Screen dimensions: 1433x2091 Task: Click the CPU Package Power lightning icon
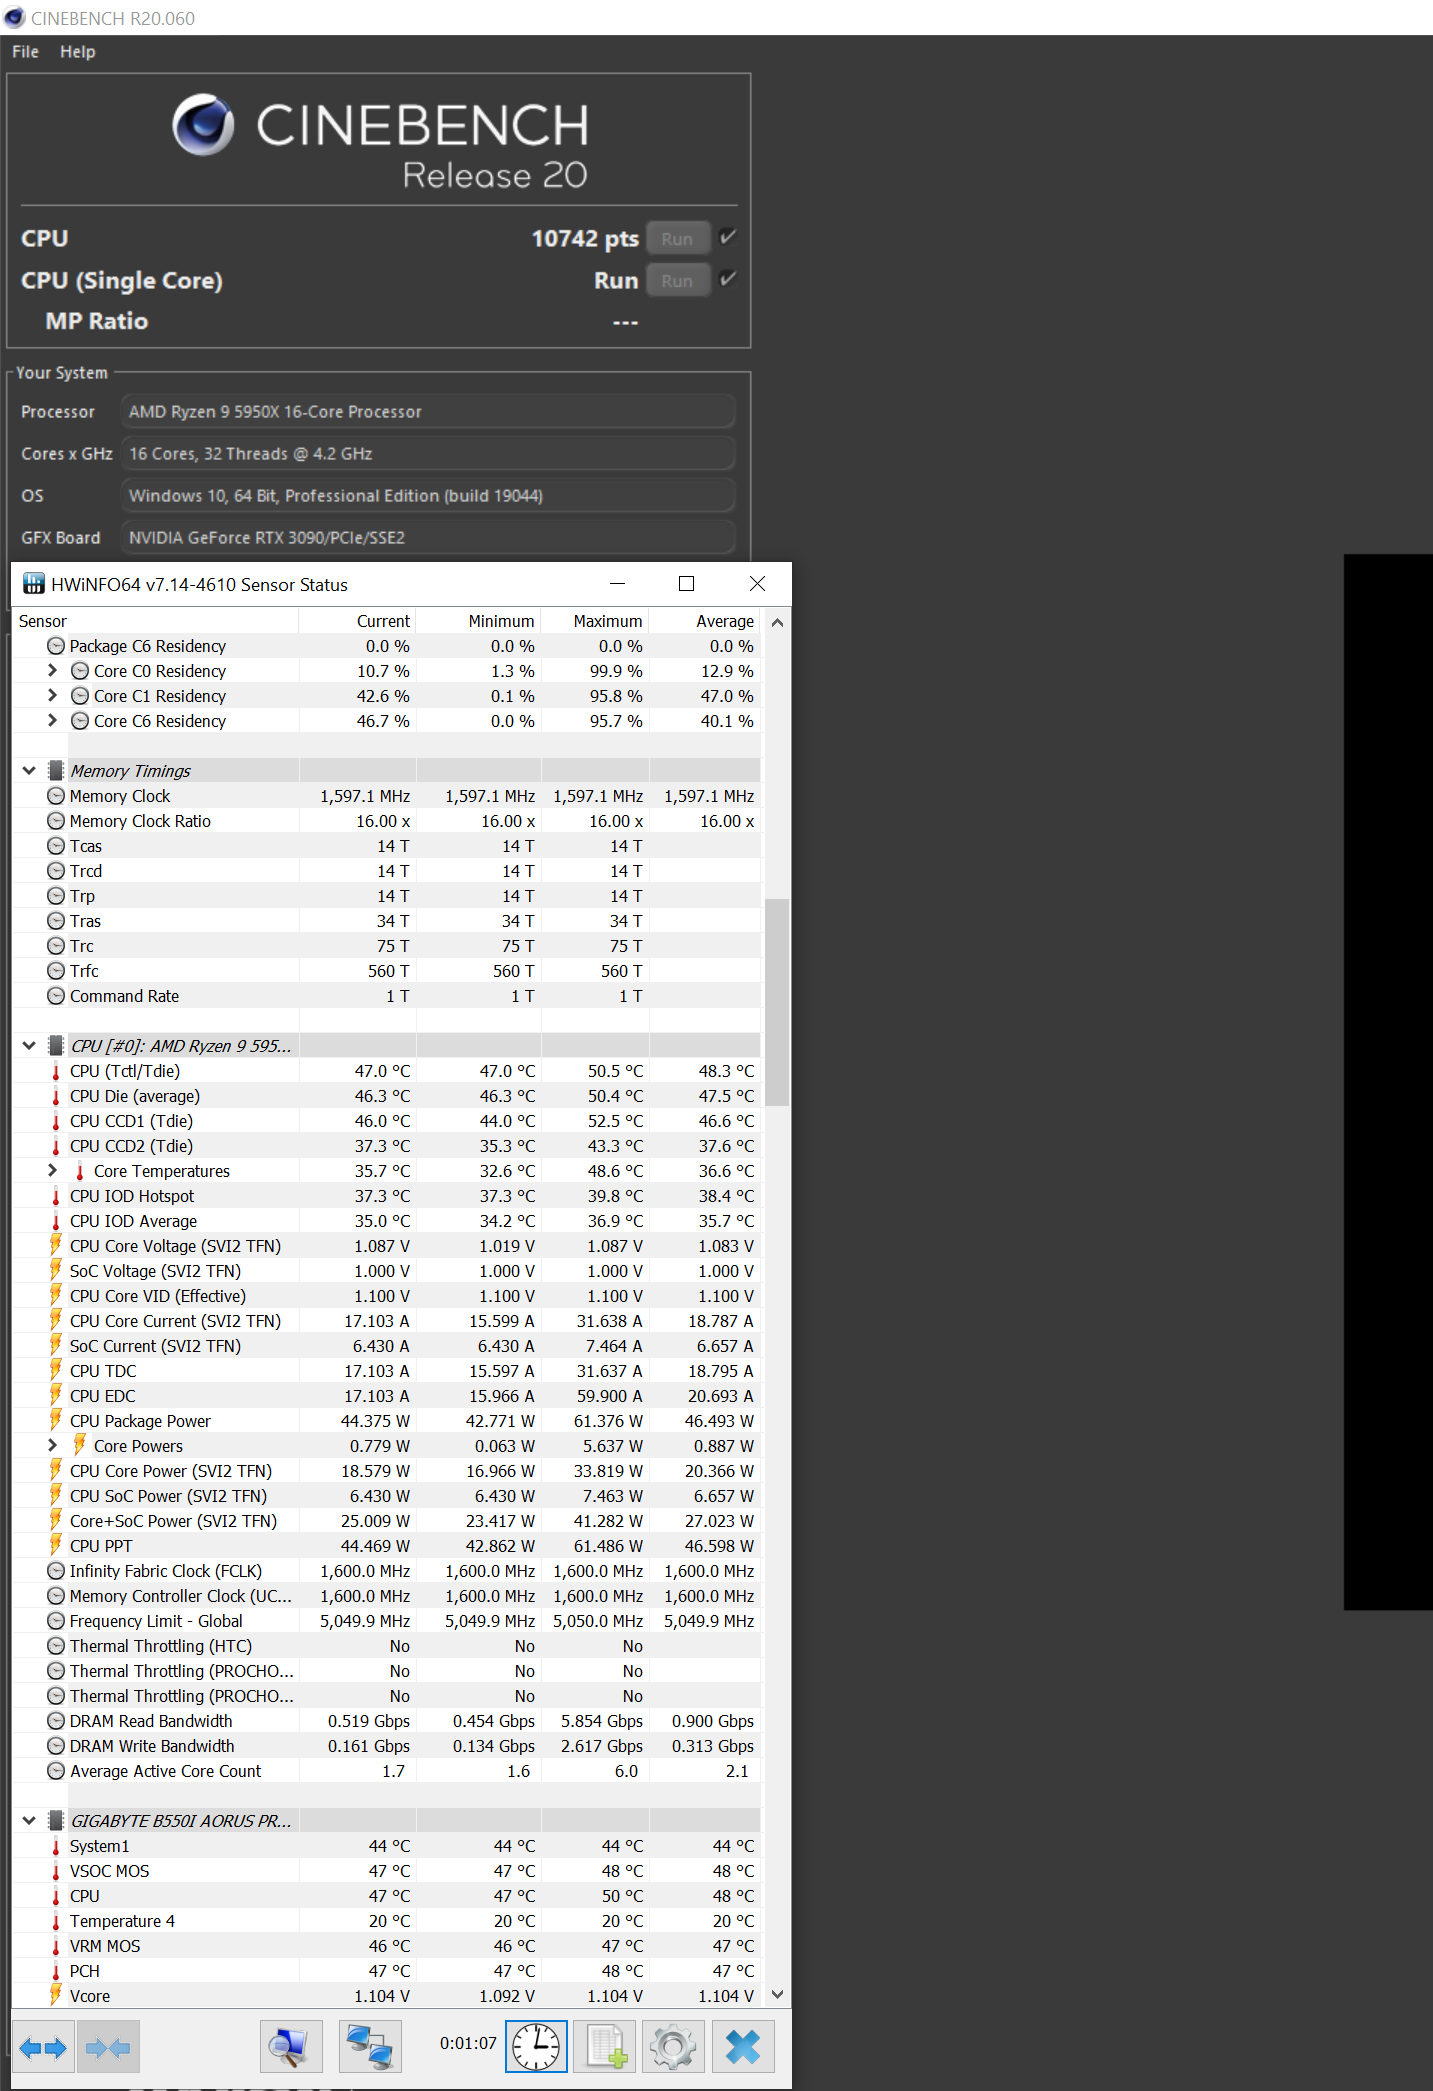pos(56,1420)
